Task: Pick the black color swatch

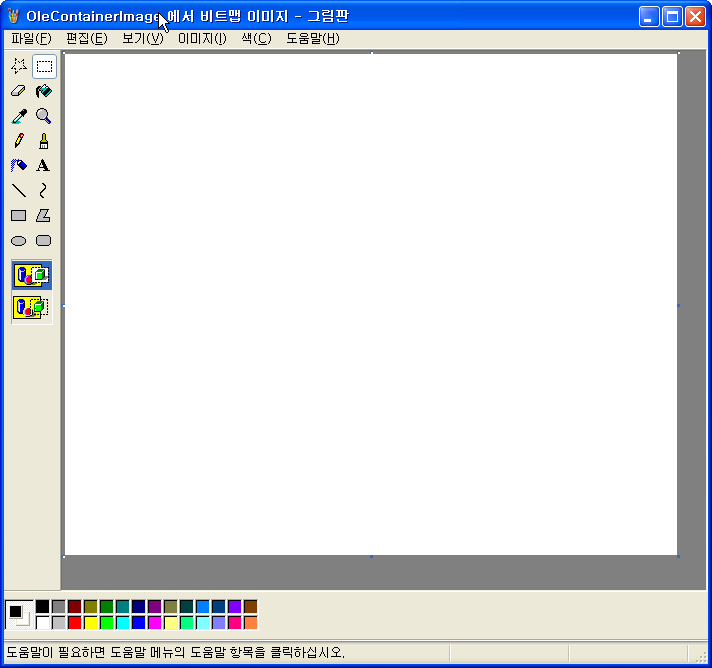Action: 43,606
